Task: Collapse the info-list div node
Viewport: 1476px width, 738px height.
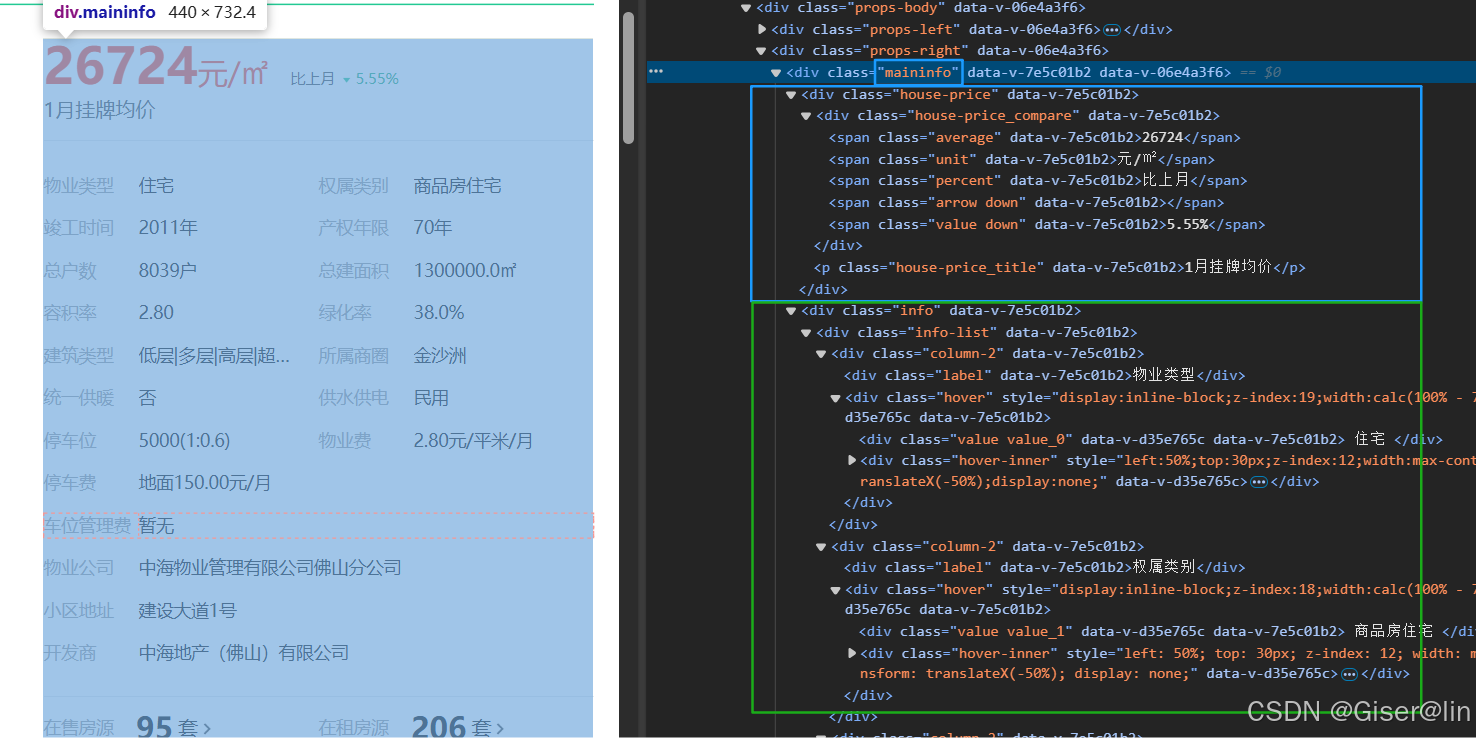Action: click(806, 333)
